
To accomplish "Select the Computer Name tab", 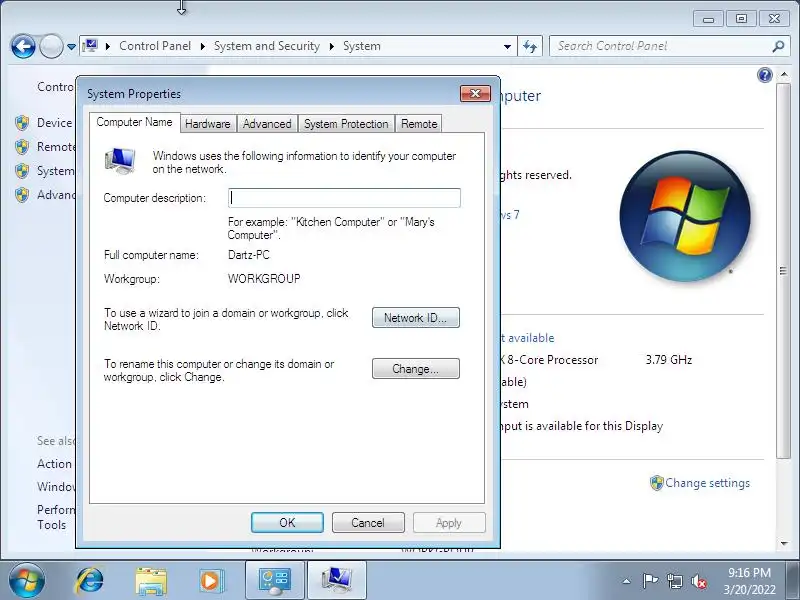I will 134,122.
